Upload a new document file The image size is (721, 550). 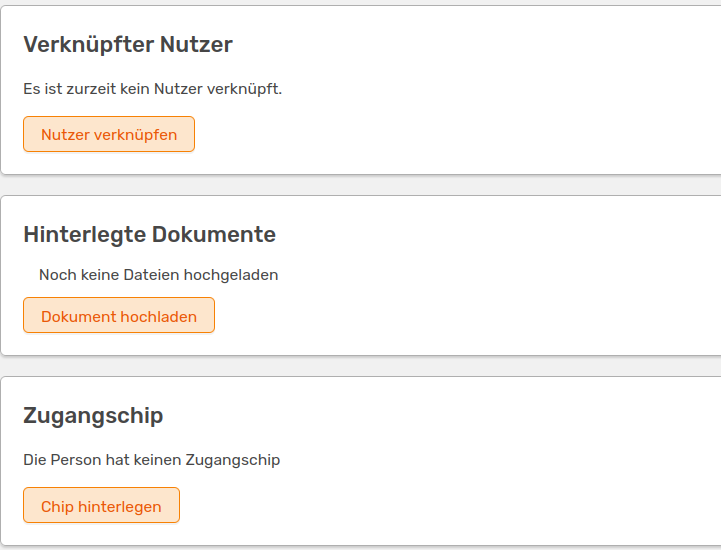click(x=119, y=316)
